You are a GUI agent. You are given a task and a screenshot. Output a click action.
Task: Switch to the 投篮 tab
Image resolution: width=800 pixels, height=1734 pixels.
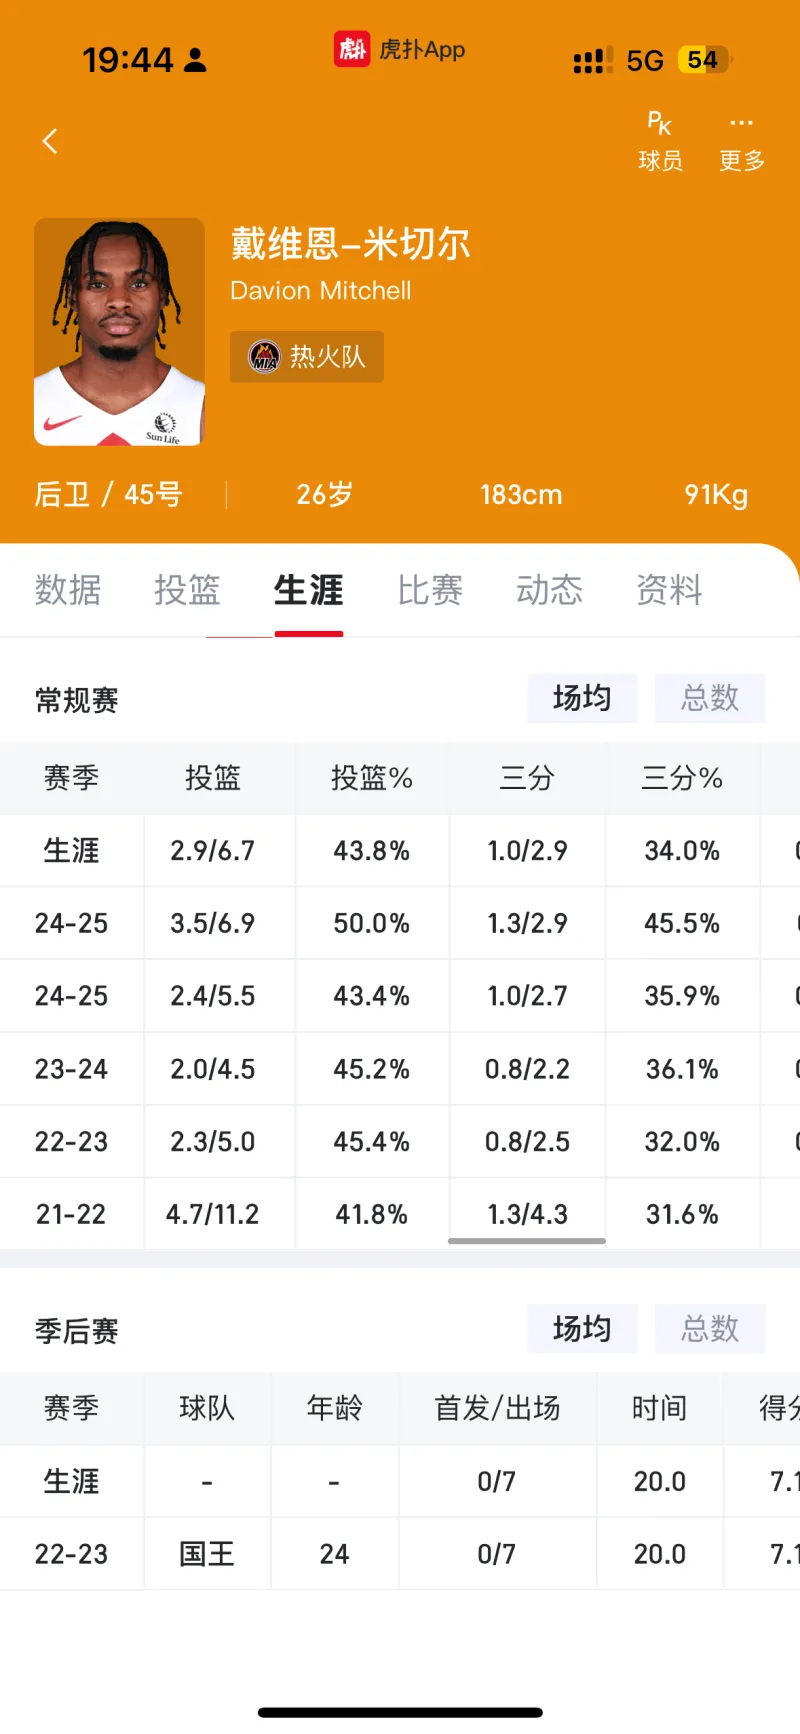point(187,590)
